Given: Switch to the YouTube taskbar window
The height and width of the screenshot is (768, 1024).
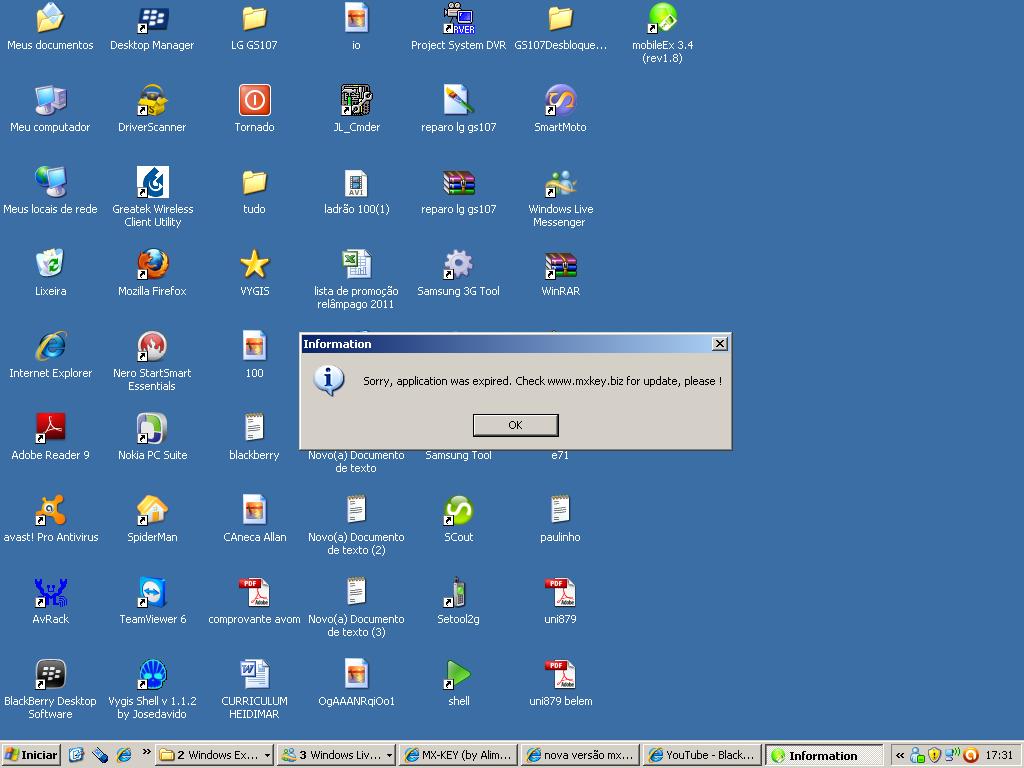Looking at the screenshot, I should pos(700,755).
